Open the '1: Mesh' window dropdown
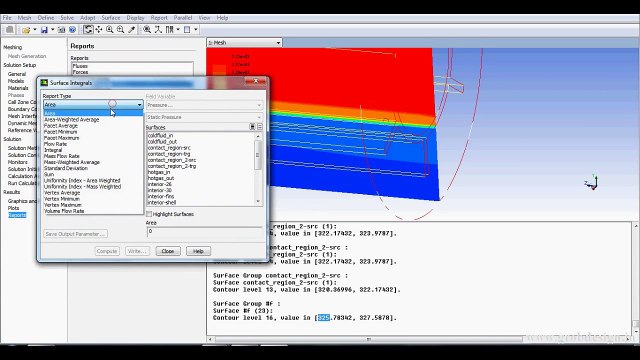Viewport: 640px width, 360px height. (278, 42)
